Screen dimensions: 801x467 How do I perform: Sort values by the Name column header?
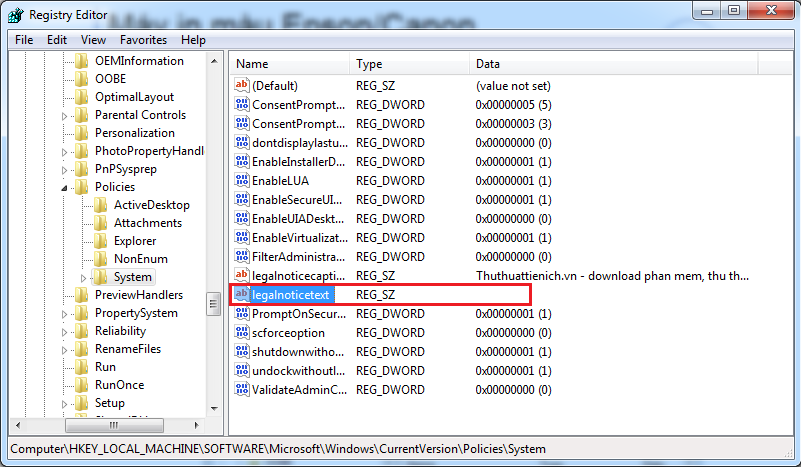pos(290,64)
